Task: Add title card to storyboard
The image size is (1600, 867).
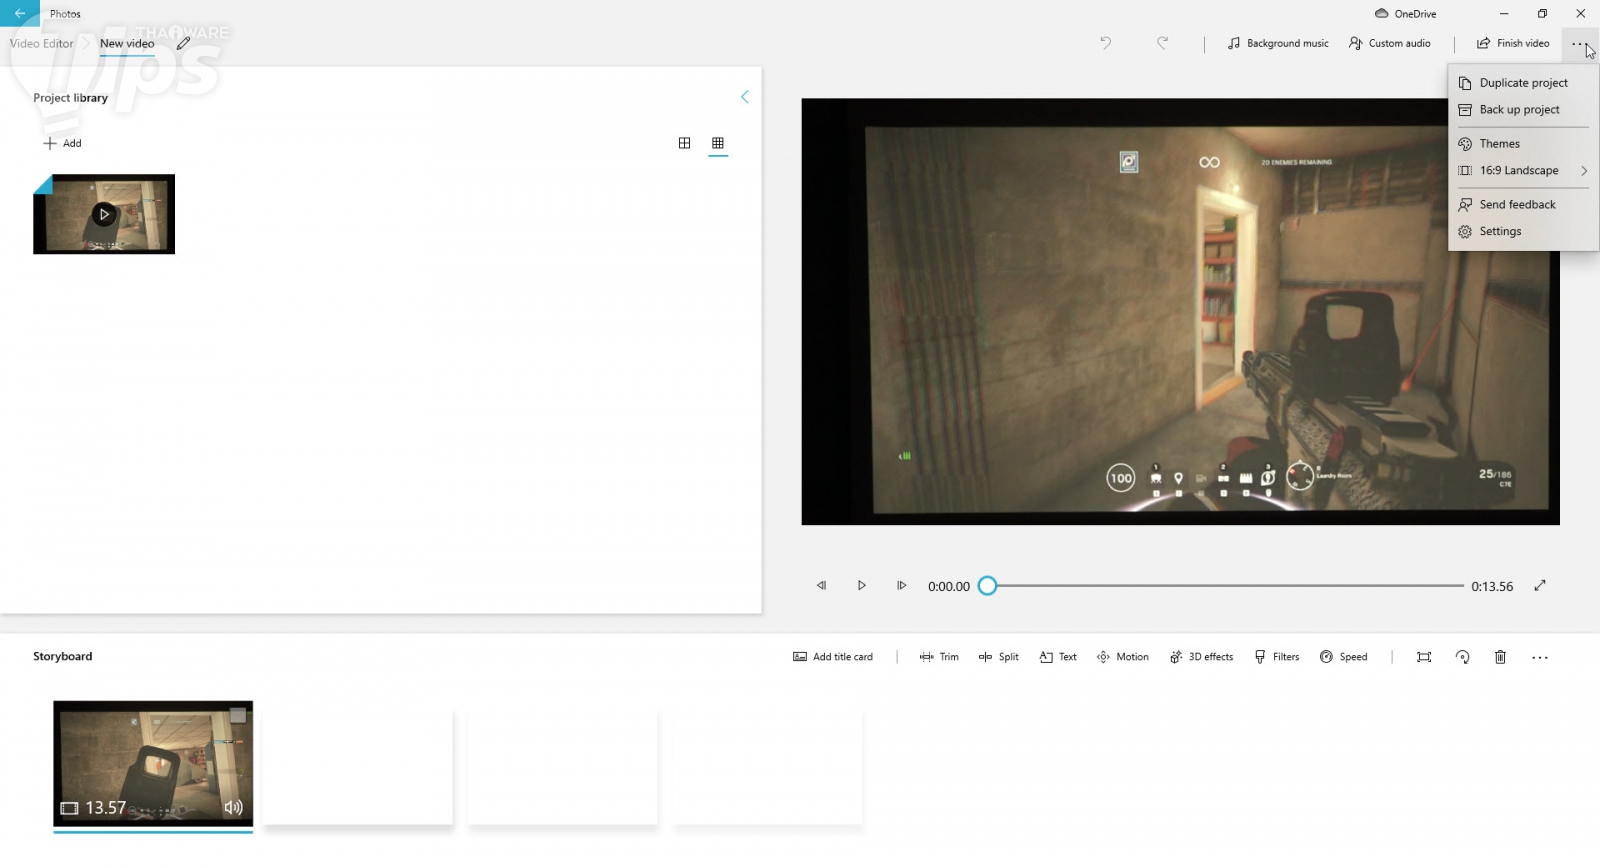Action: 833,657
